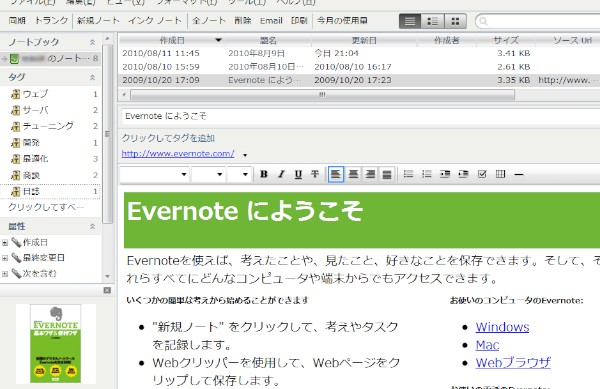This screenshot has height=389, width=600.
Task: Click the search magnifier icon
Action: (483, 21)
